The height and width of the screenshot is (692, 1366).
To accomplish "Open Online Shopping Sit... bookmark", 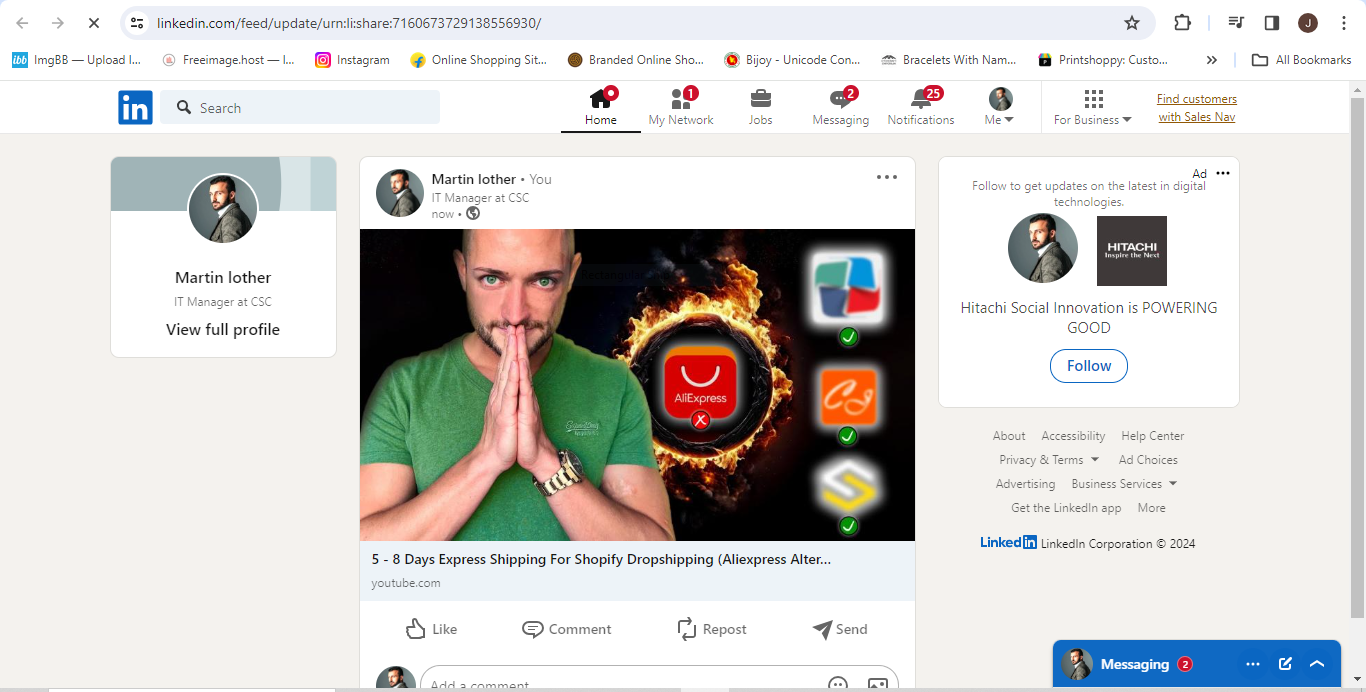I will 478,60.
